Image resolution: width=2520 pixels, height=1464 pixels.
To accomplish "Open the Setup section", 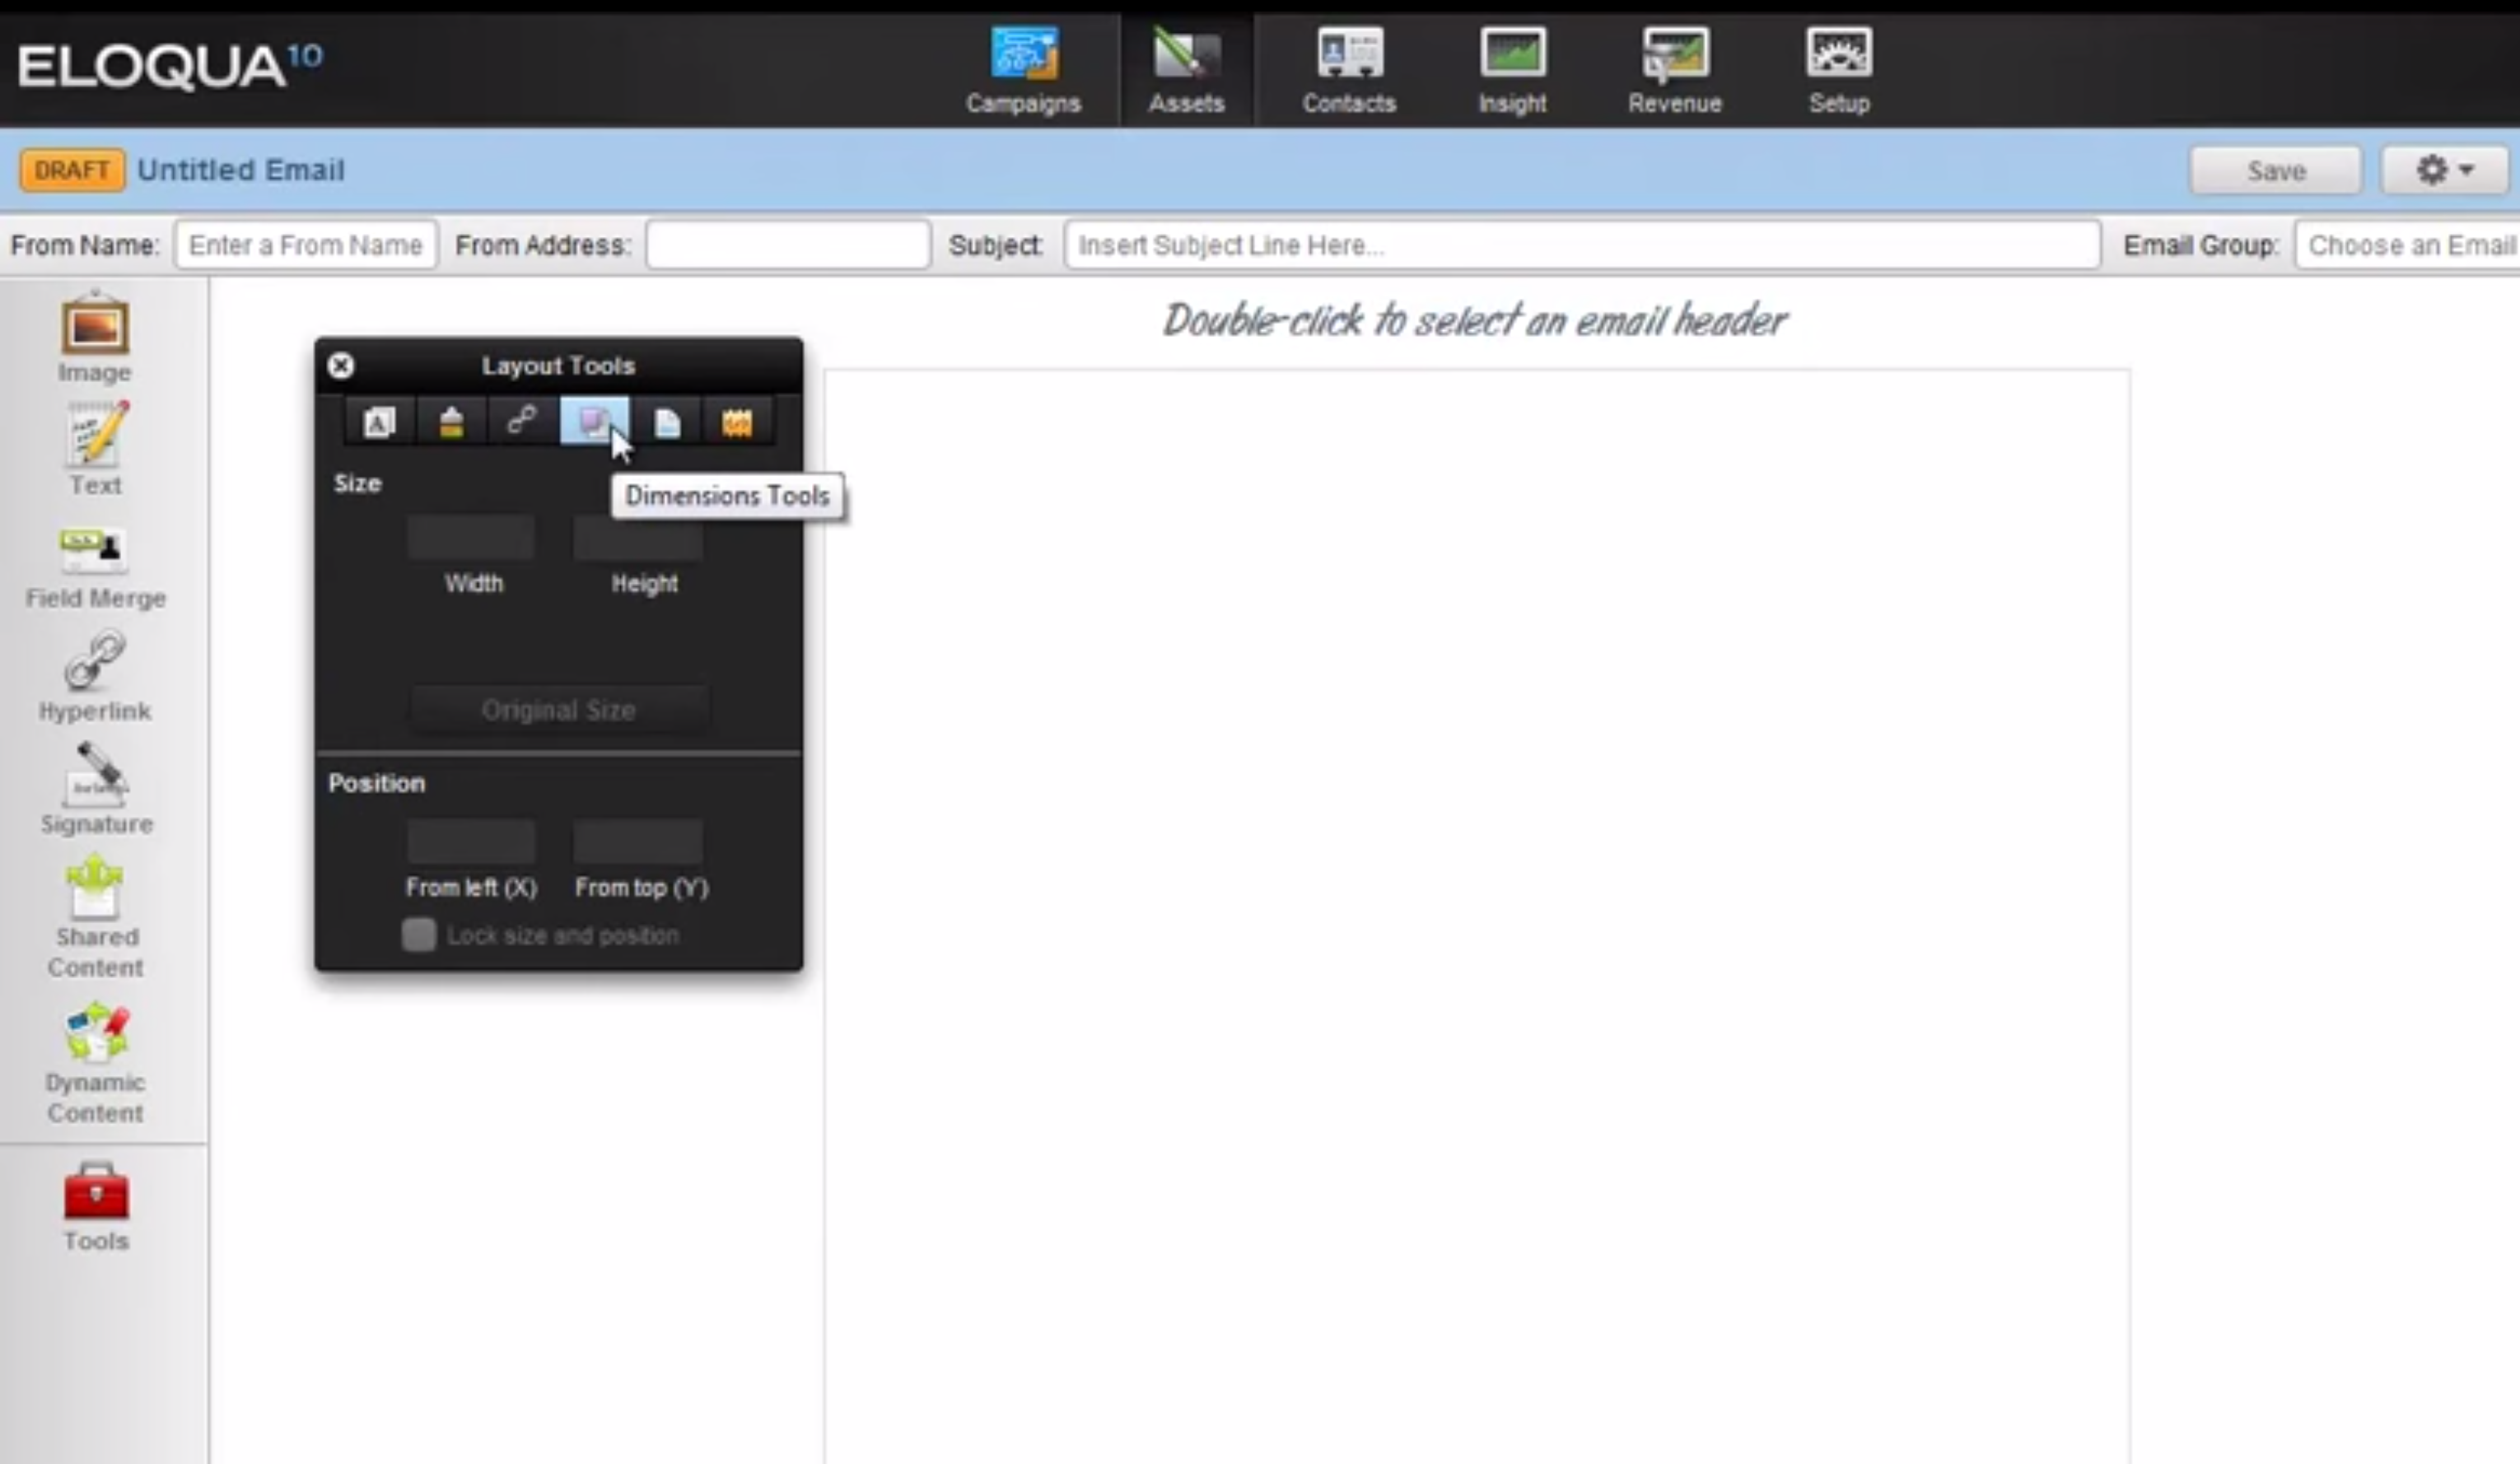I will coord(1839,71).
